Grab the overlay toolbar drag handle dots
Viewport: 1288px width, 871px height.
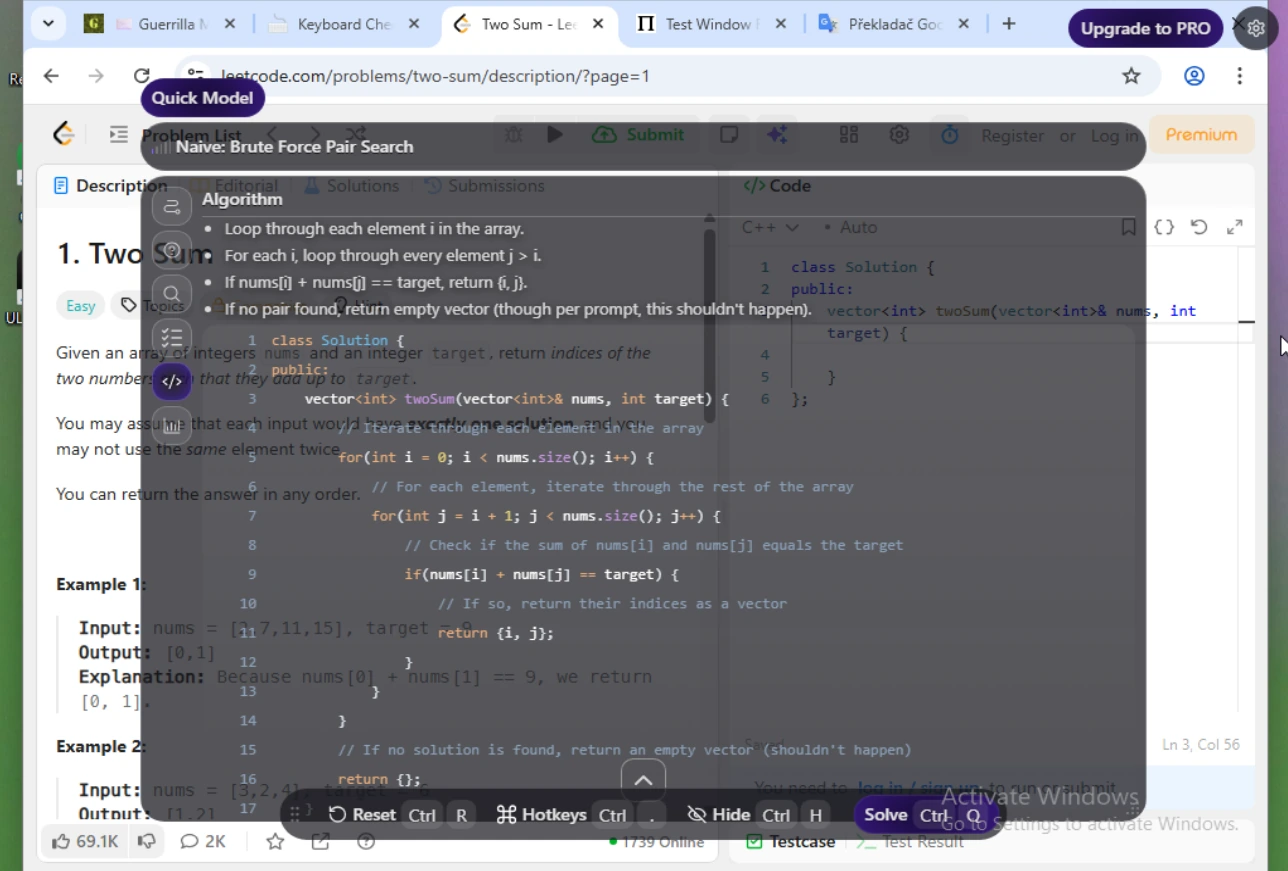click(294, 815)
